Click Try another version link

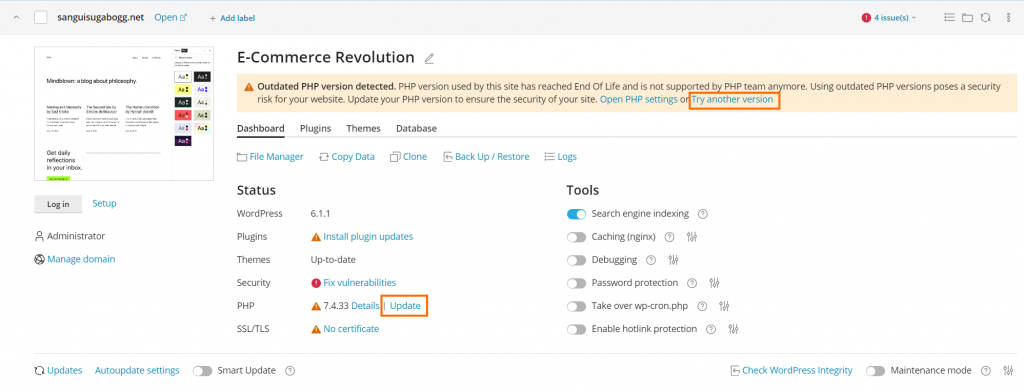click(x=733, y=100)
